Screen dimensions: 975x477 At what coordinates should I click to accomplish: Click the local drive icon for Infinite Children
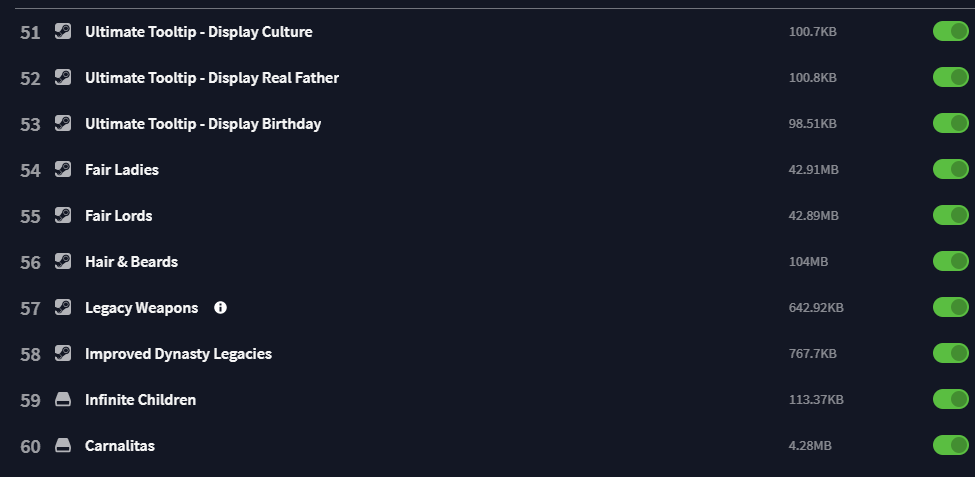[63, 399]
